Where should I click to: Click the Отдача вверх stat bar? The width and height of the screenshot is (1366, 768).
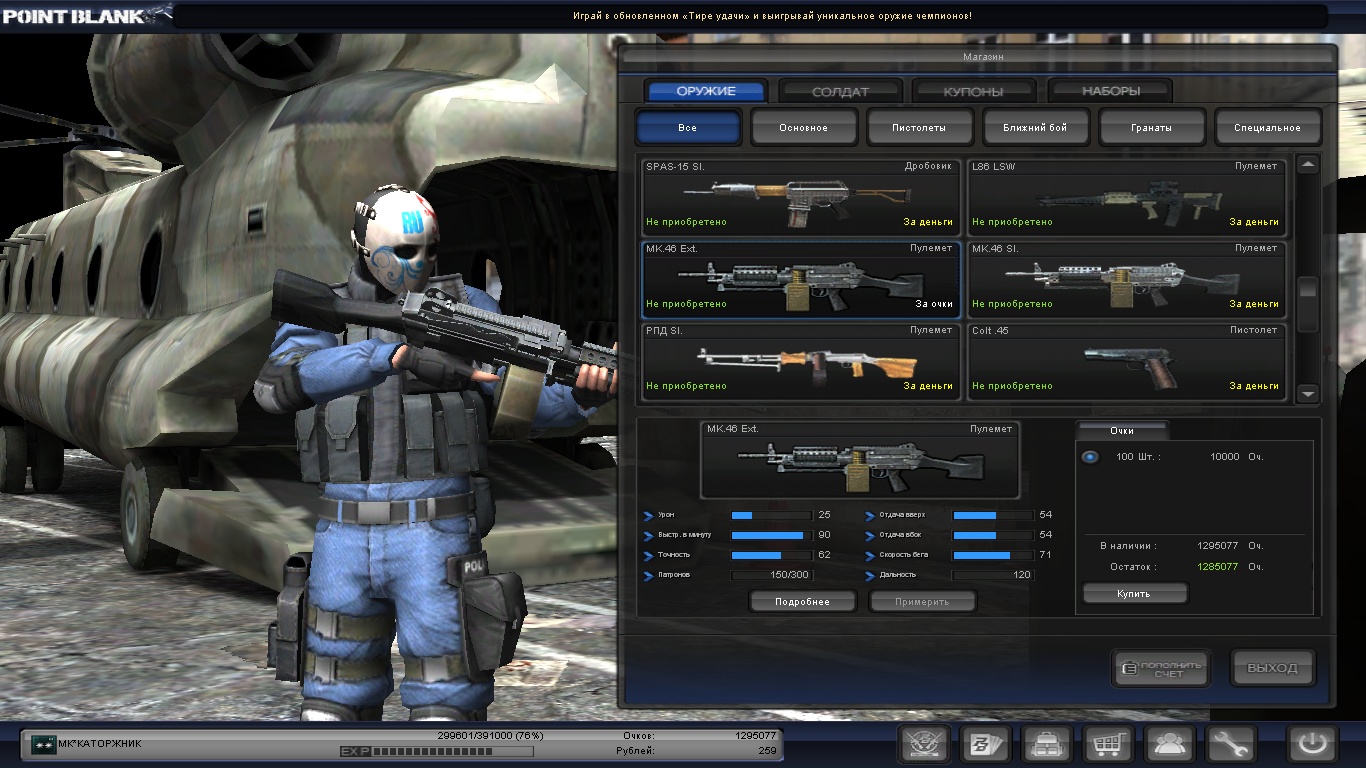coord(993,515)
